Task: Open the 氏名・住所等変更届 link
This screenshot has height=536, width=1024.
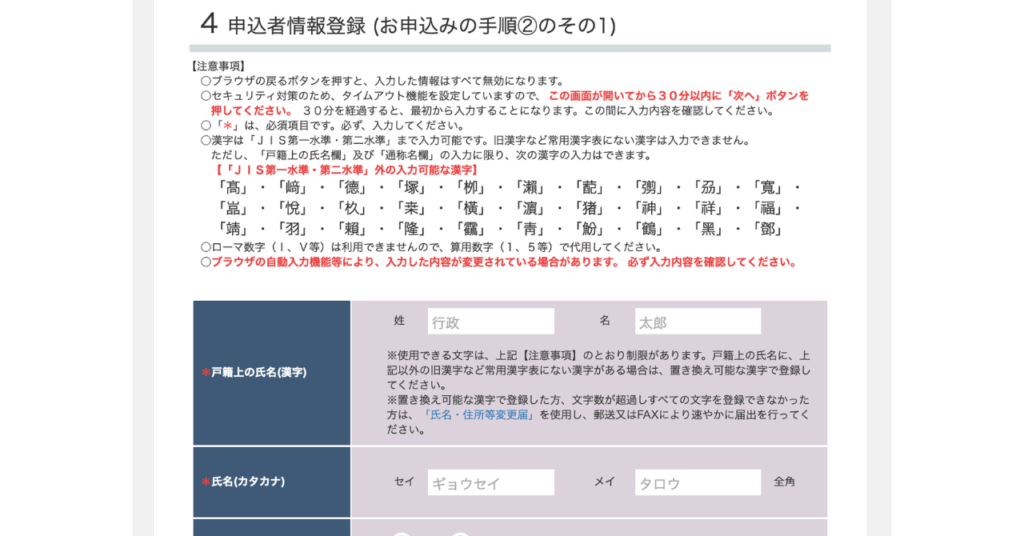Action: coord(475,414)
